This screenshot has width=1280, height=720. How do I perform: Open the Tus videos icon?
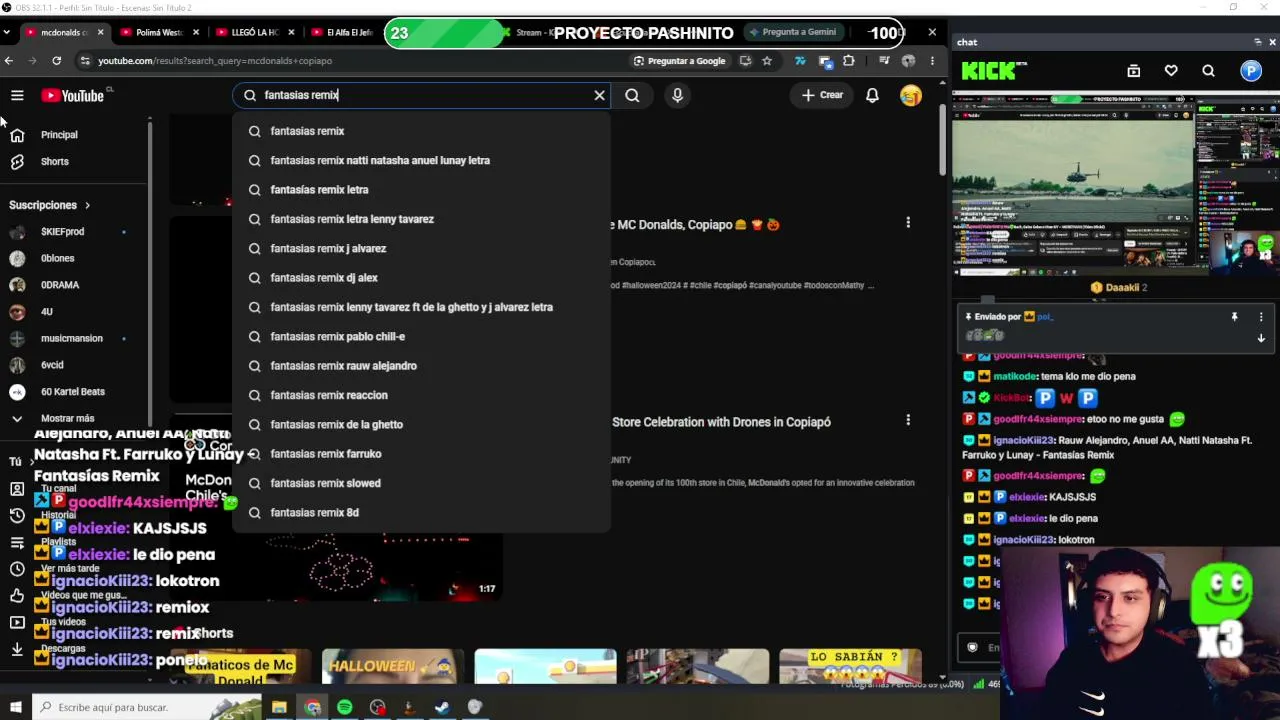point(17,622)
